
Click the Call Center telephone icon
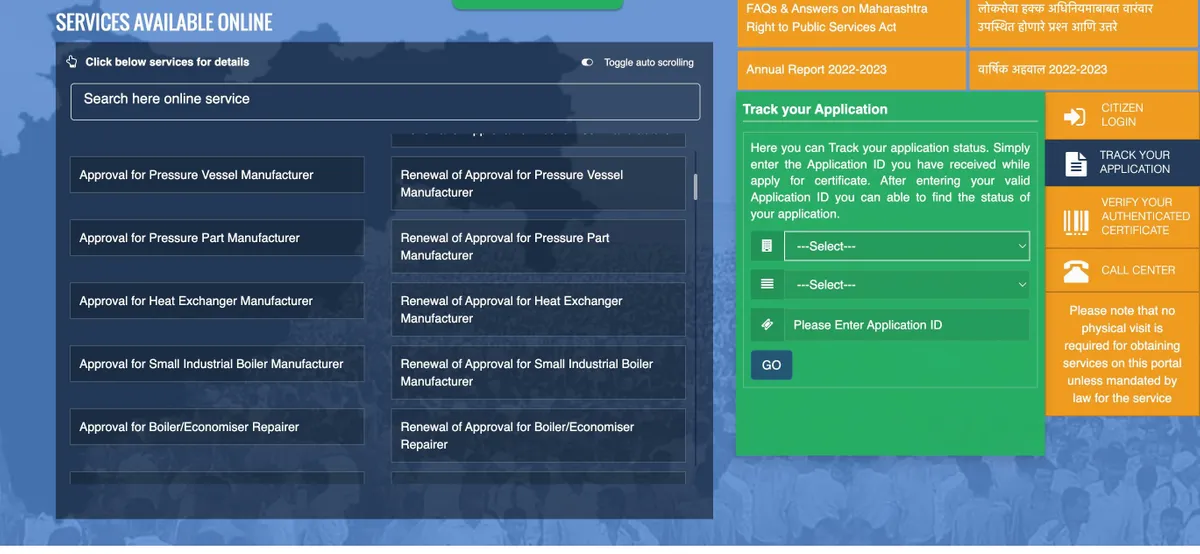pos(1076,271)
